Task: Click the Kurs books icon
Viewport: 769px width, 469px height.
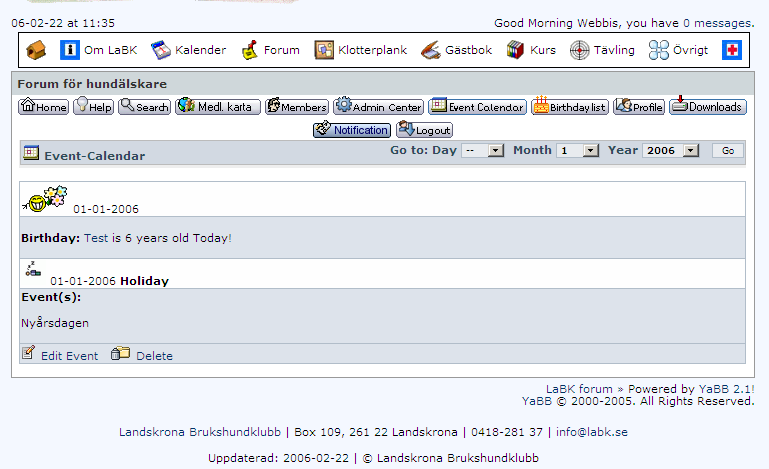Action: coord(515,50)
